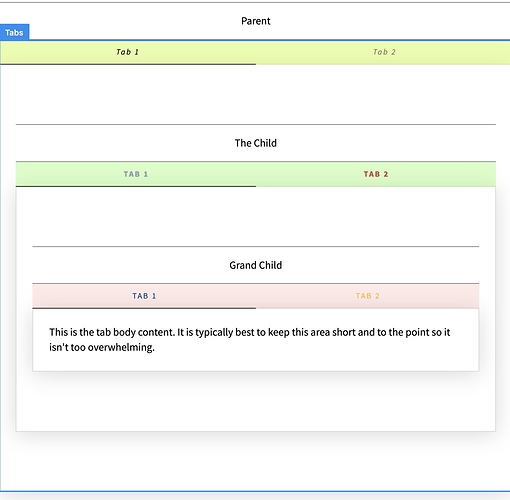Click the Parent headline text
The image size is (510, 500).
click(256, 21)
